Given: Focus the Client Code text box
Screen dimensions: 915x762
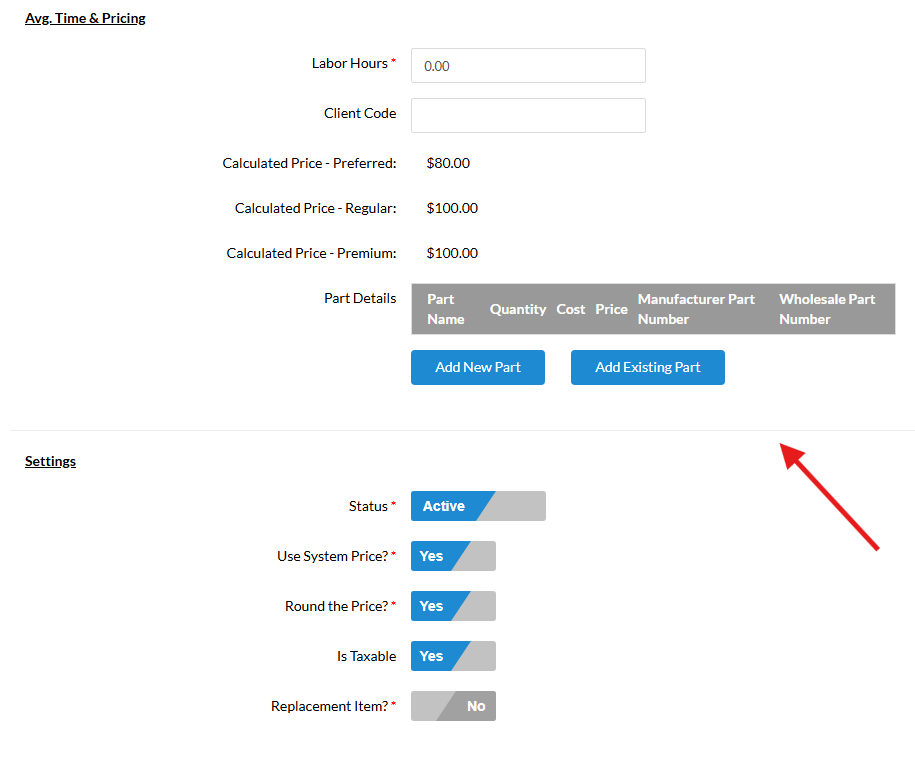Looking at the screenshot, I should 528,115.
